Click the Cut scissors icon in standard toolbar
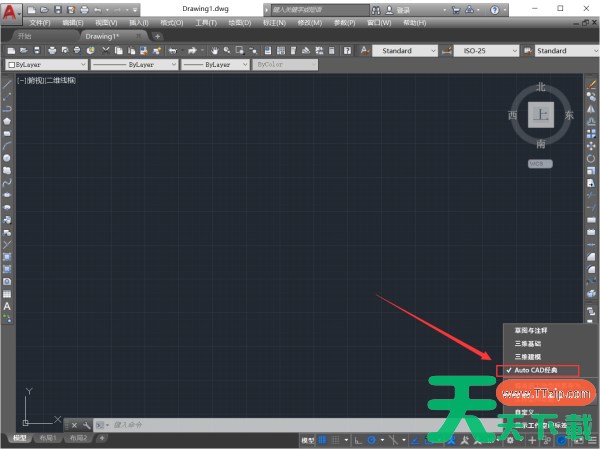The height and width of the screenshot is (449, 600). point(106,51)
